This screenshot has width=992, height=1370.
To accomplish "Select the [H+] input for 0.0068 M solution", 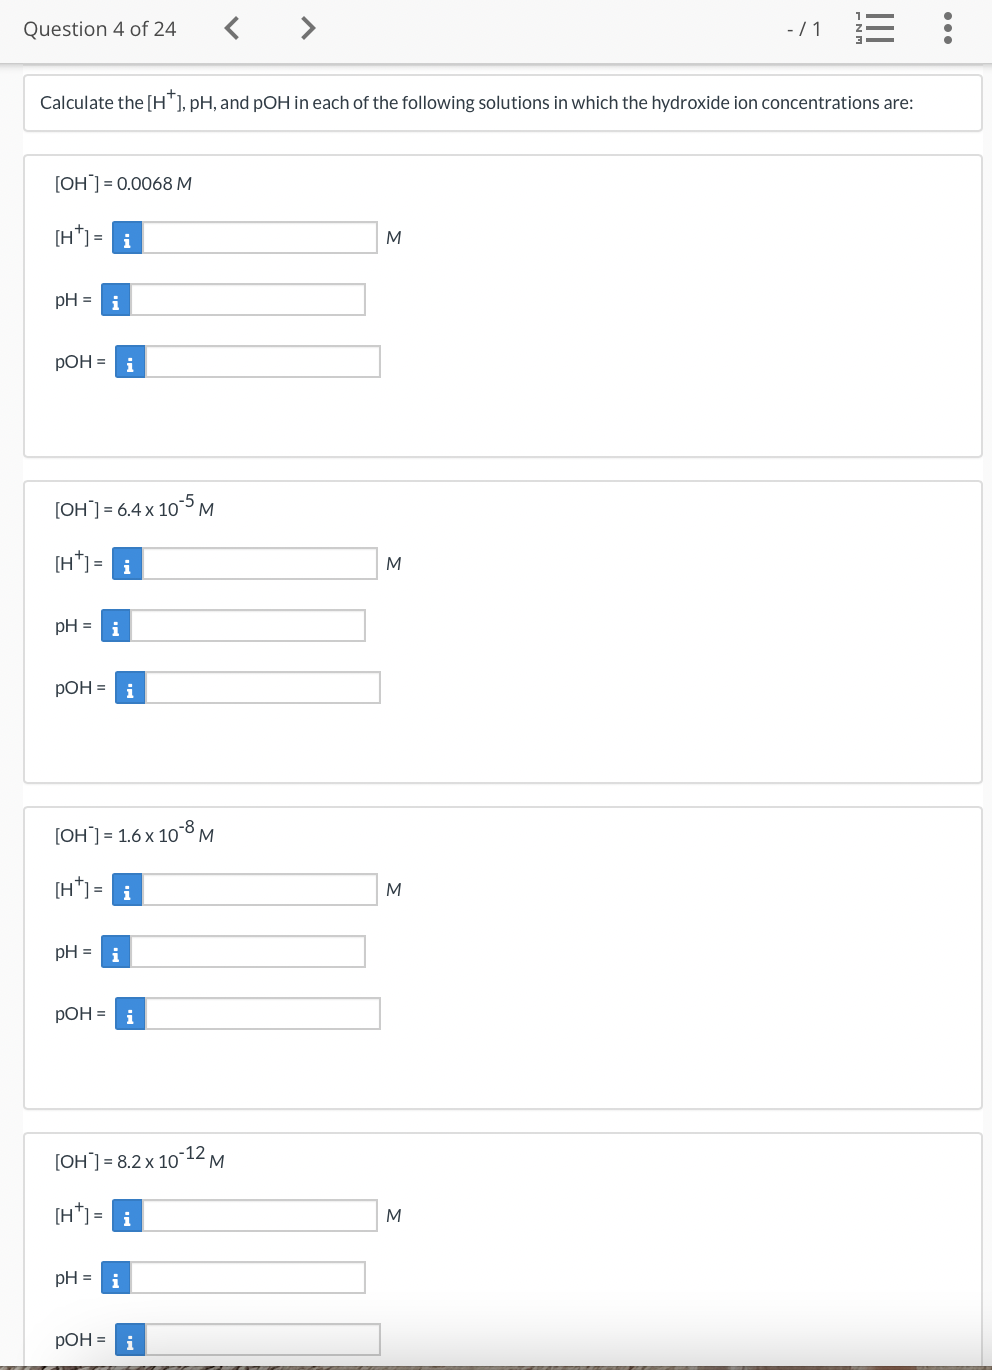I will 258,238.
